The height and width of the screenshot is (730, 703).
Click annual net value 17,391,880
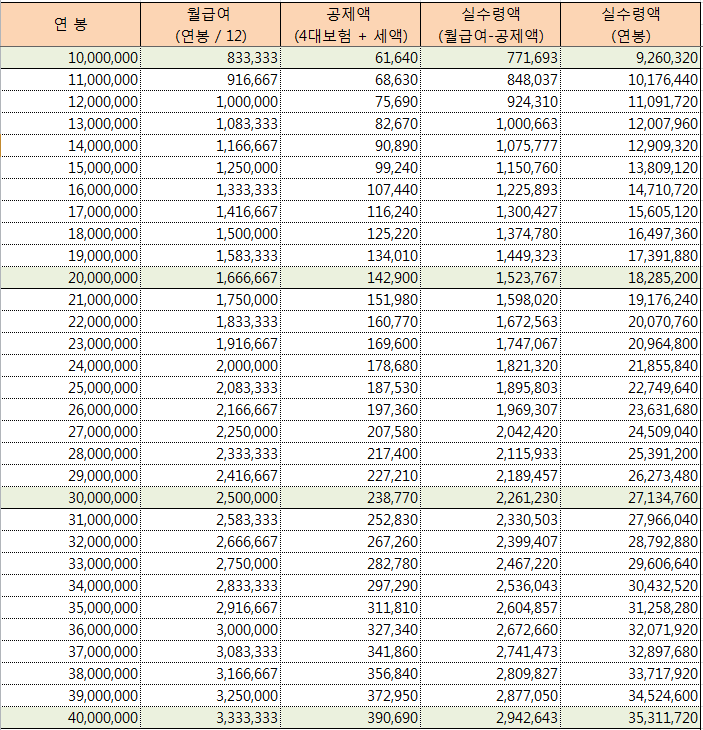(x=631, y=256)
